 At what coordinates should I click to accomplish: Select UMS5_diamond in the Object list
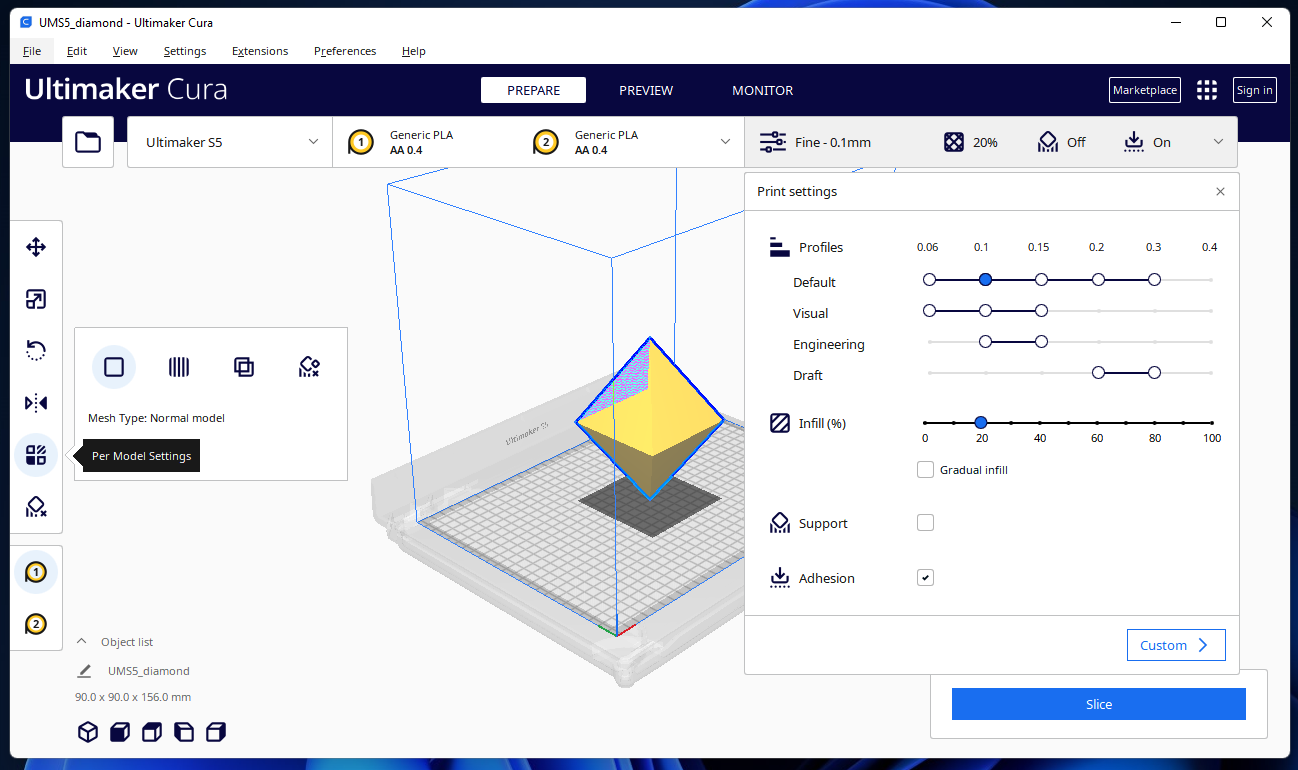click(148, 671)
